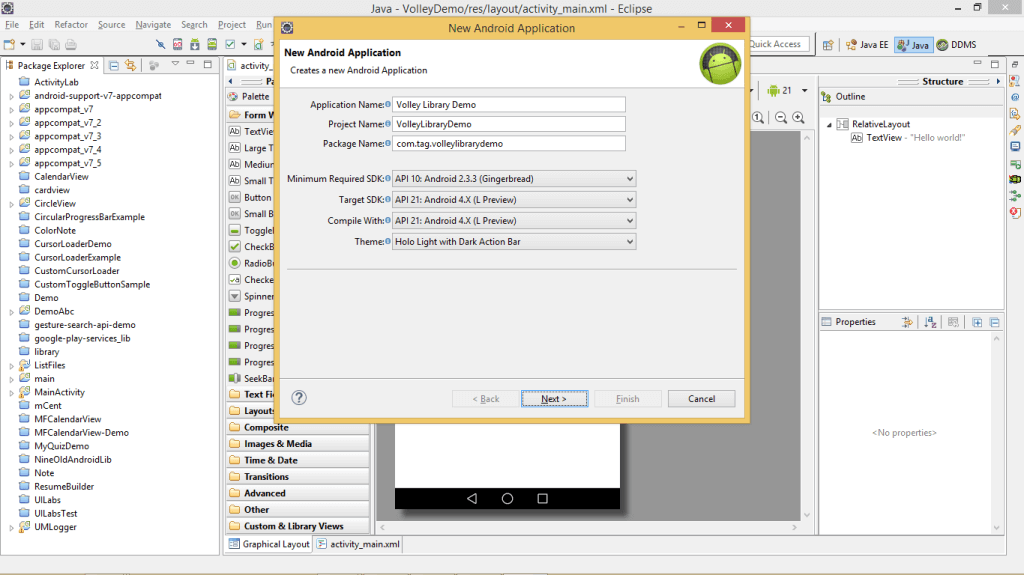This screenshot has height=575, width=1024.
Task: Click the Zoom Out magnifier in layout editor
Action: pos(781,118)
